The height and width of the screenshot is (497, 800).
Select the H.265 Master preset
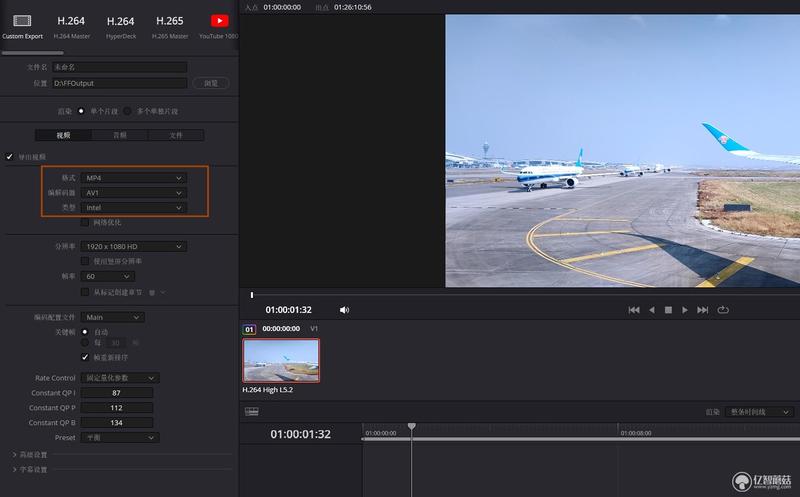170,27
